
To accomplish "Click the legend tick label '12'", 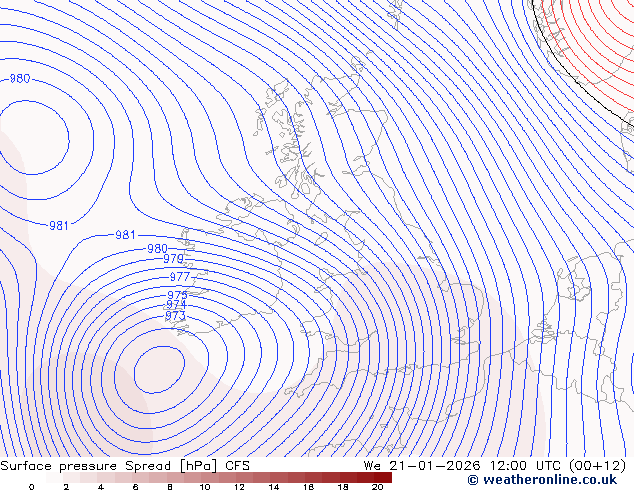I will click(239, 487).
